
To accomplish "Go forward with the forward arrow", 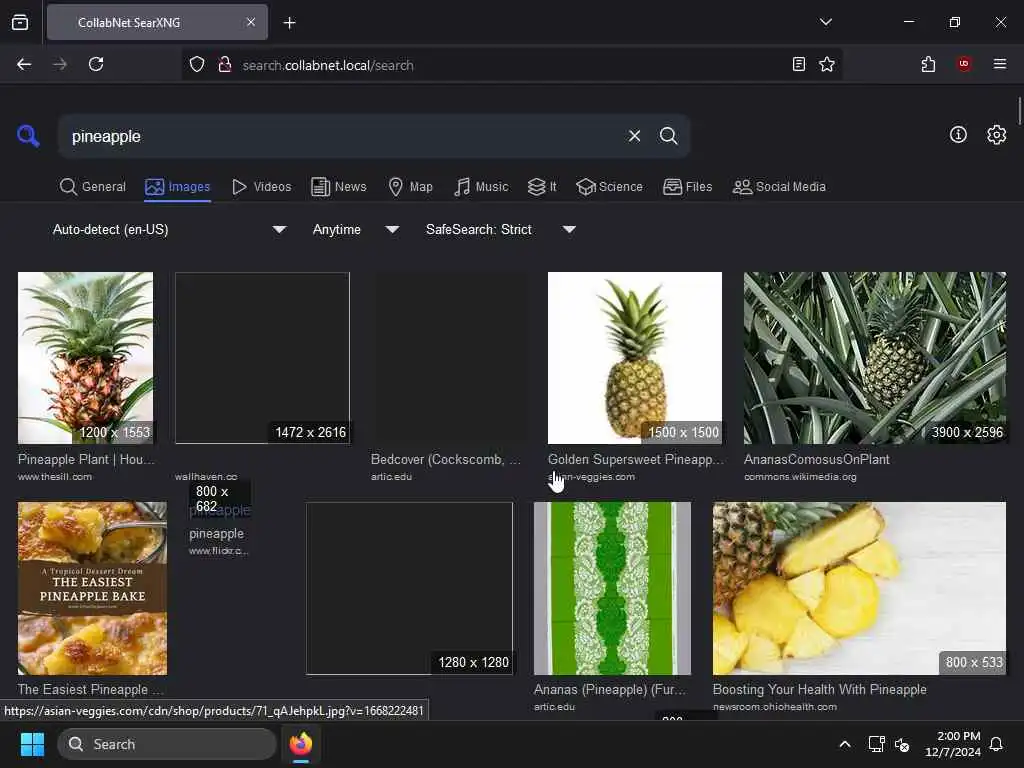I will coord(60,64).
